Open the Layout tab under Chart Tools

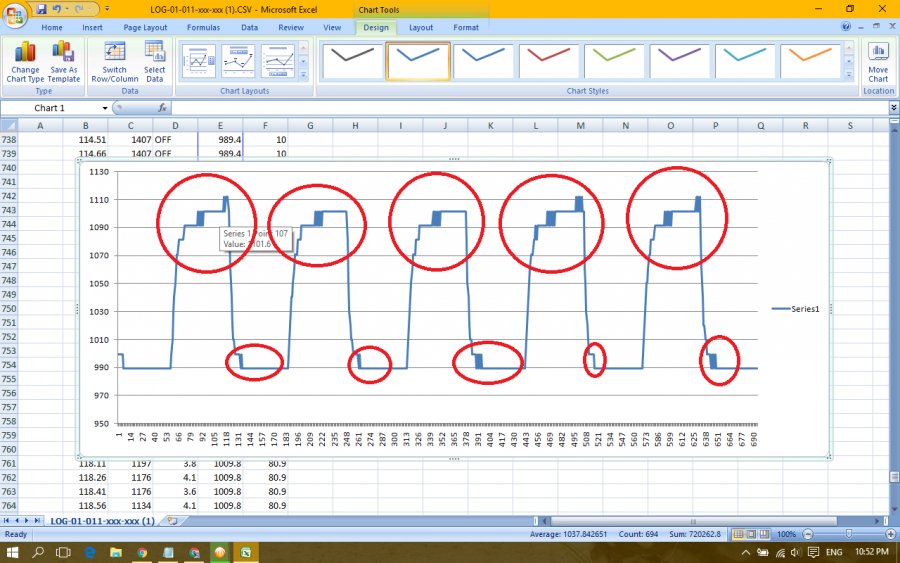421,28
